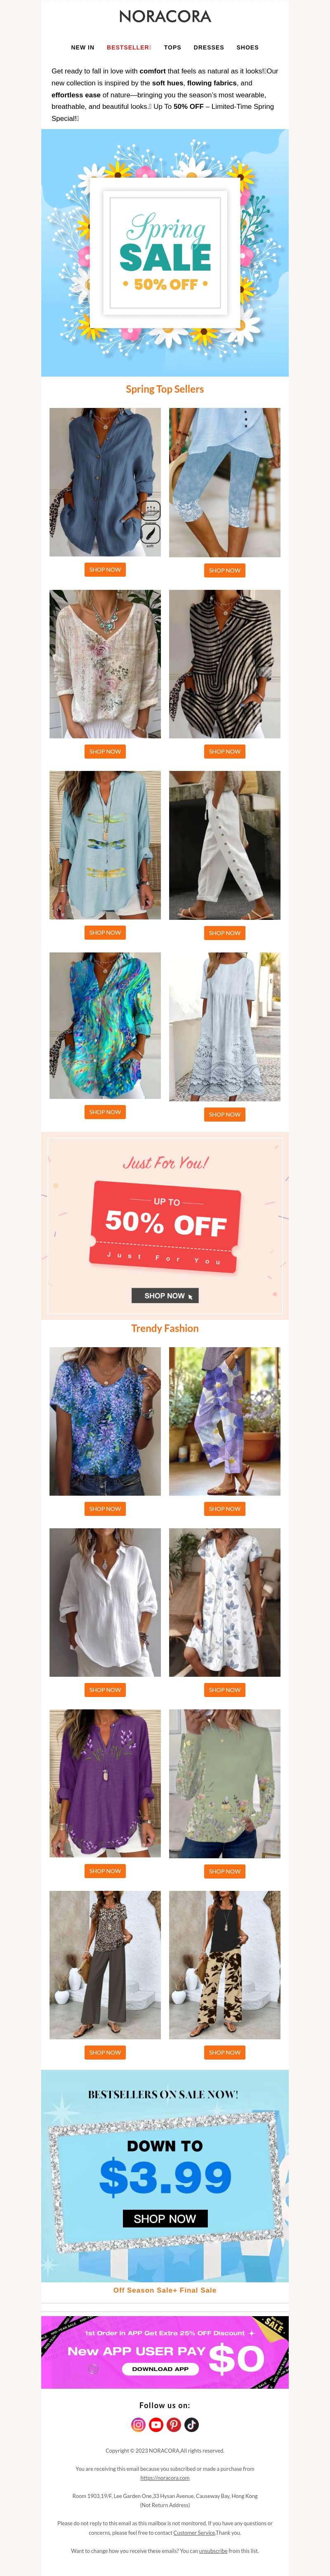Click the NORACORA logo at top
Screen dimensions: 330x2576
click(x=165, y=17)
